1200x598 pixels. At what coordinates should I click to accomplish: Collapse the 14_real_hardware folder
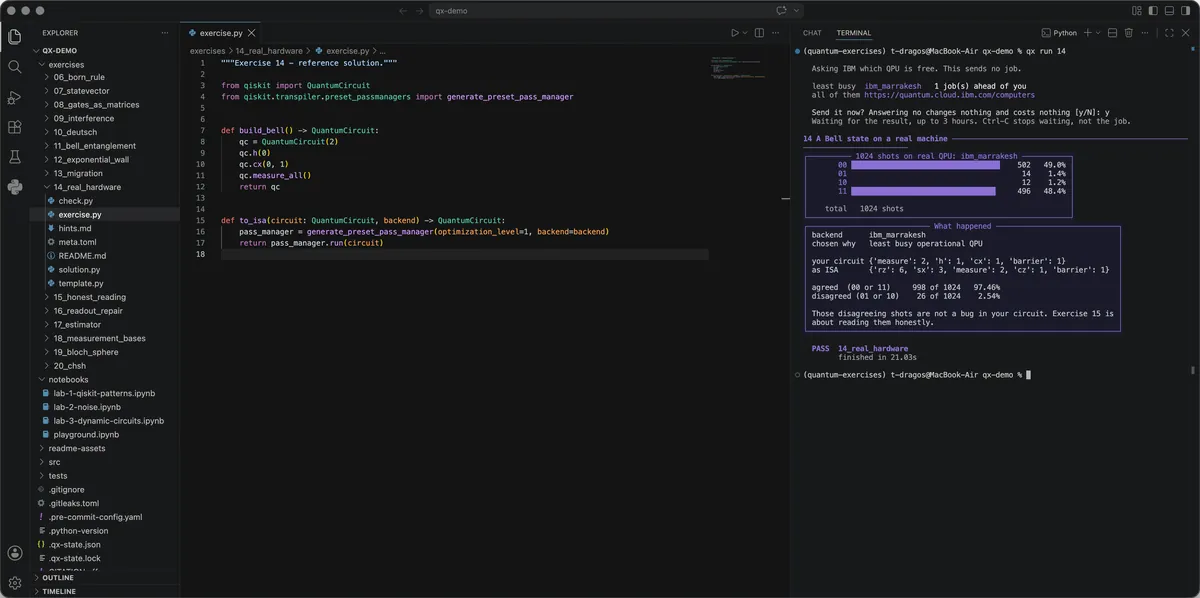click(47, 187)
